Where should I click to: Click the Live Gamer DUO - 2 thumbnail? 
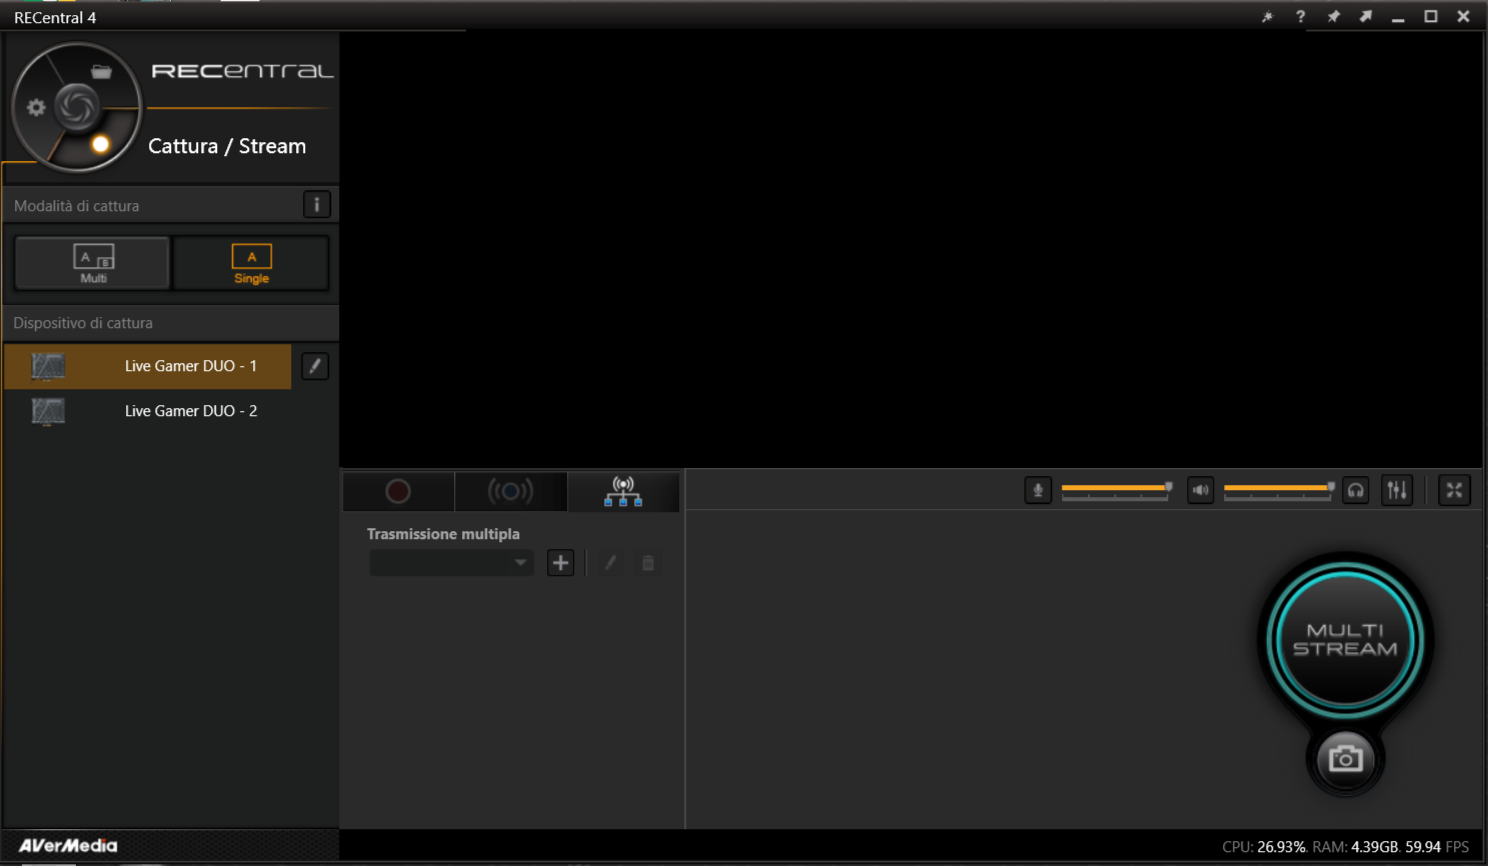click(x=48, y=411)
